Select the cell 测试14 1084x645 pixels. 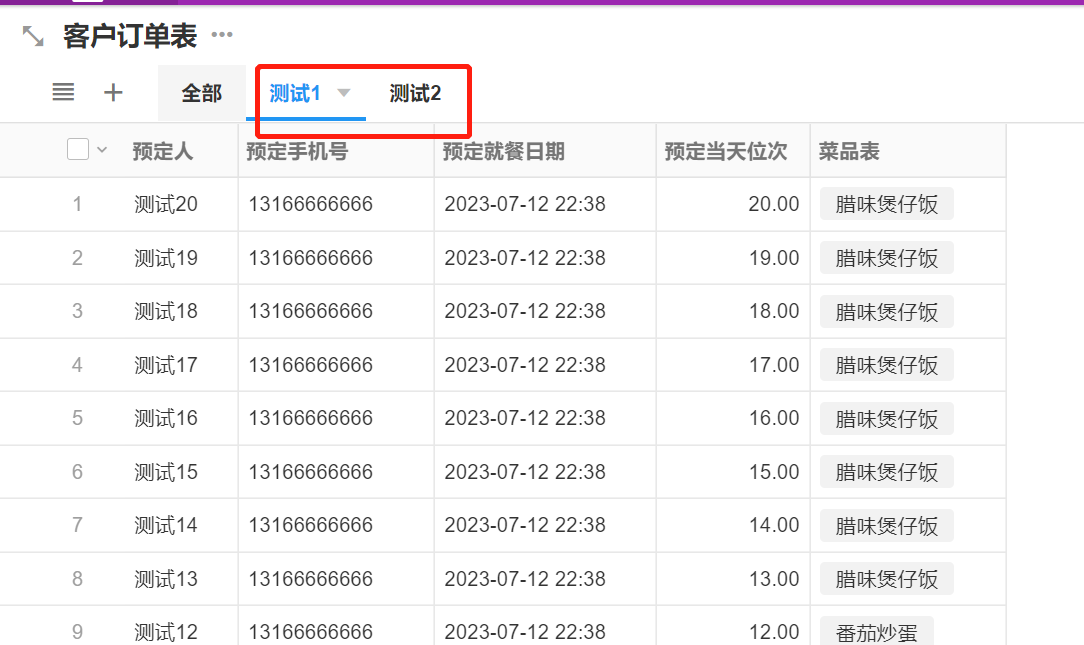tap(166, 525)
